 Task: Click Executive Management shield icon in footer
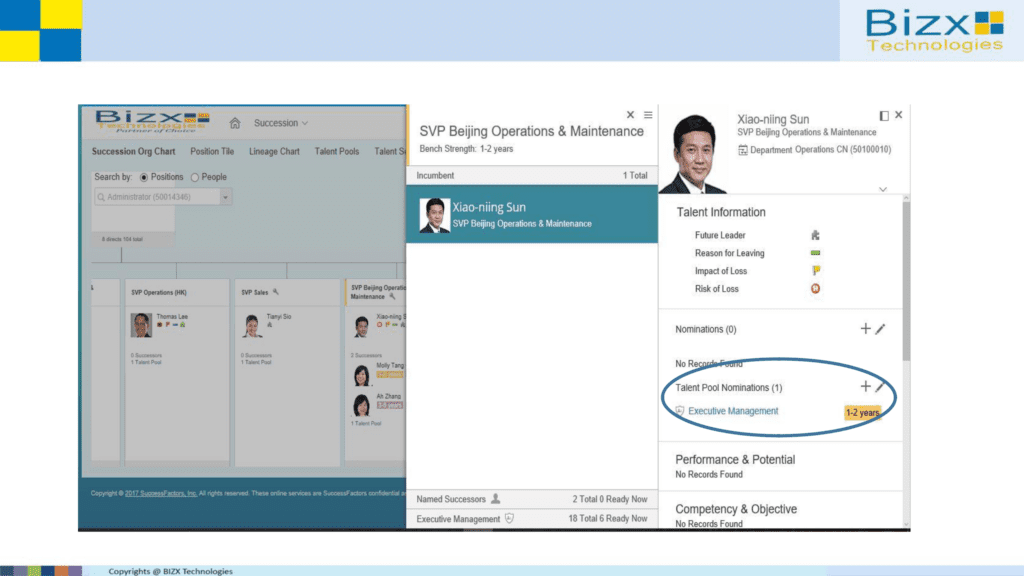coord(509,519)
